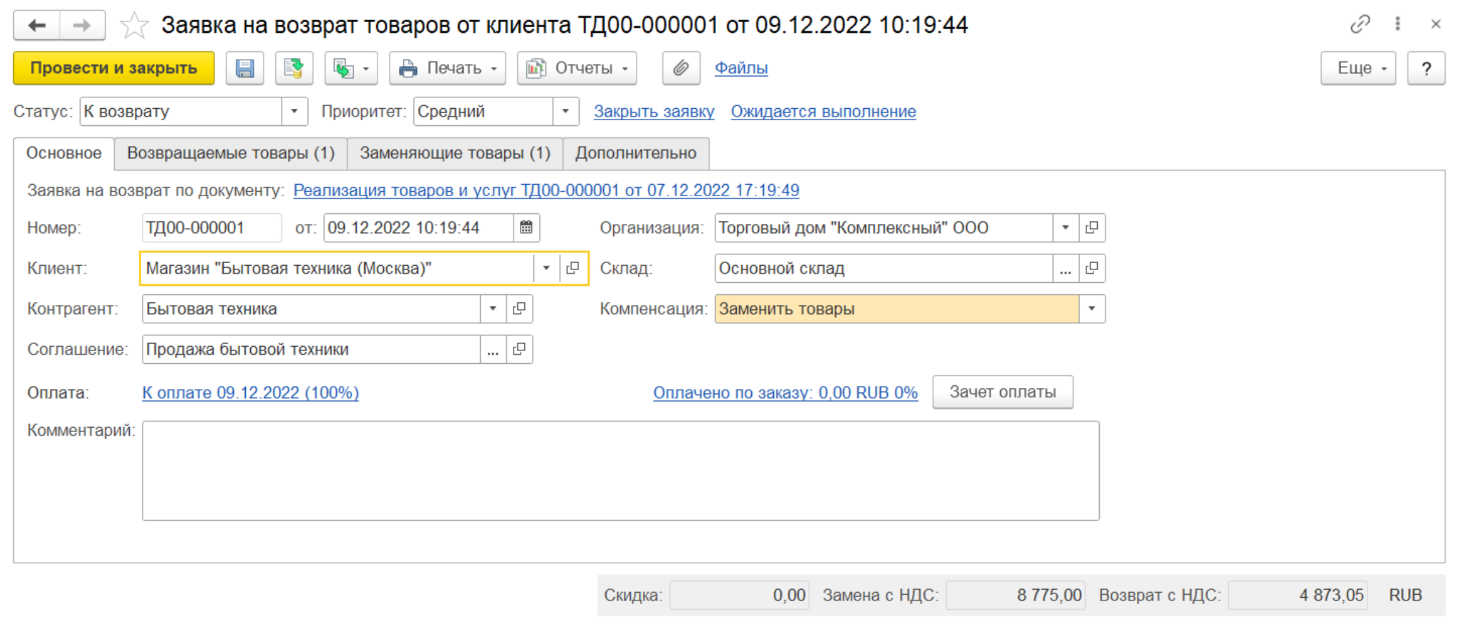Expand the Статус dropdown list
The width and height of the screenshot is (1469, 632).
pos(295,112)
